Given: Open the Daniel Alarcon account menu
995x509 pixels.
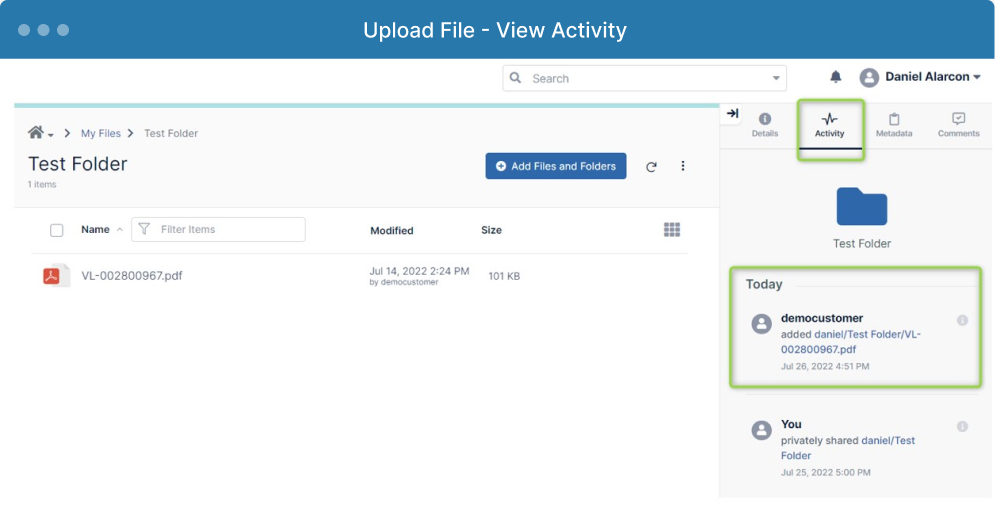Looking at the screenshot, I should 933,77.
